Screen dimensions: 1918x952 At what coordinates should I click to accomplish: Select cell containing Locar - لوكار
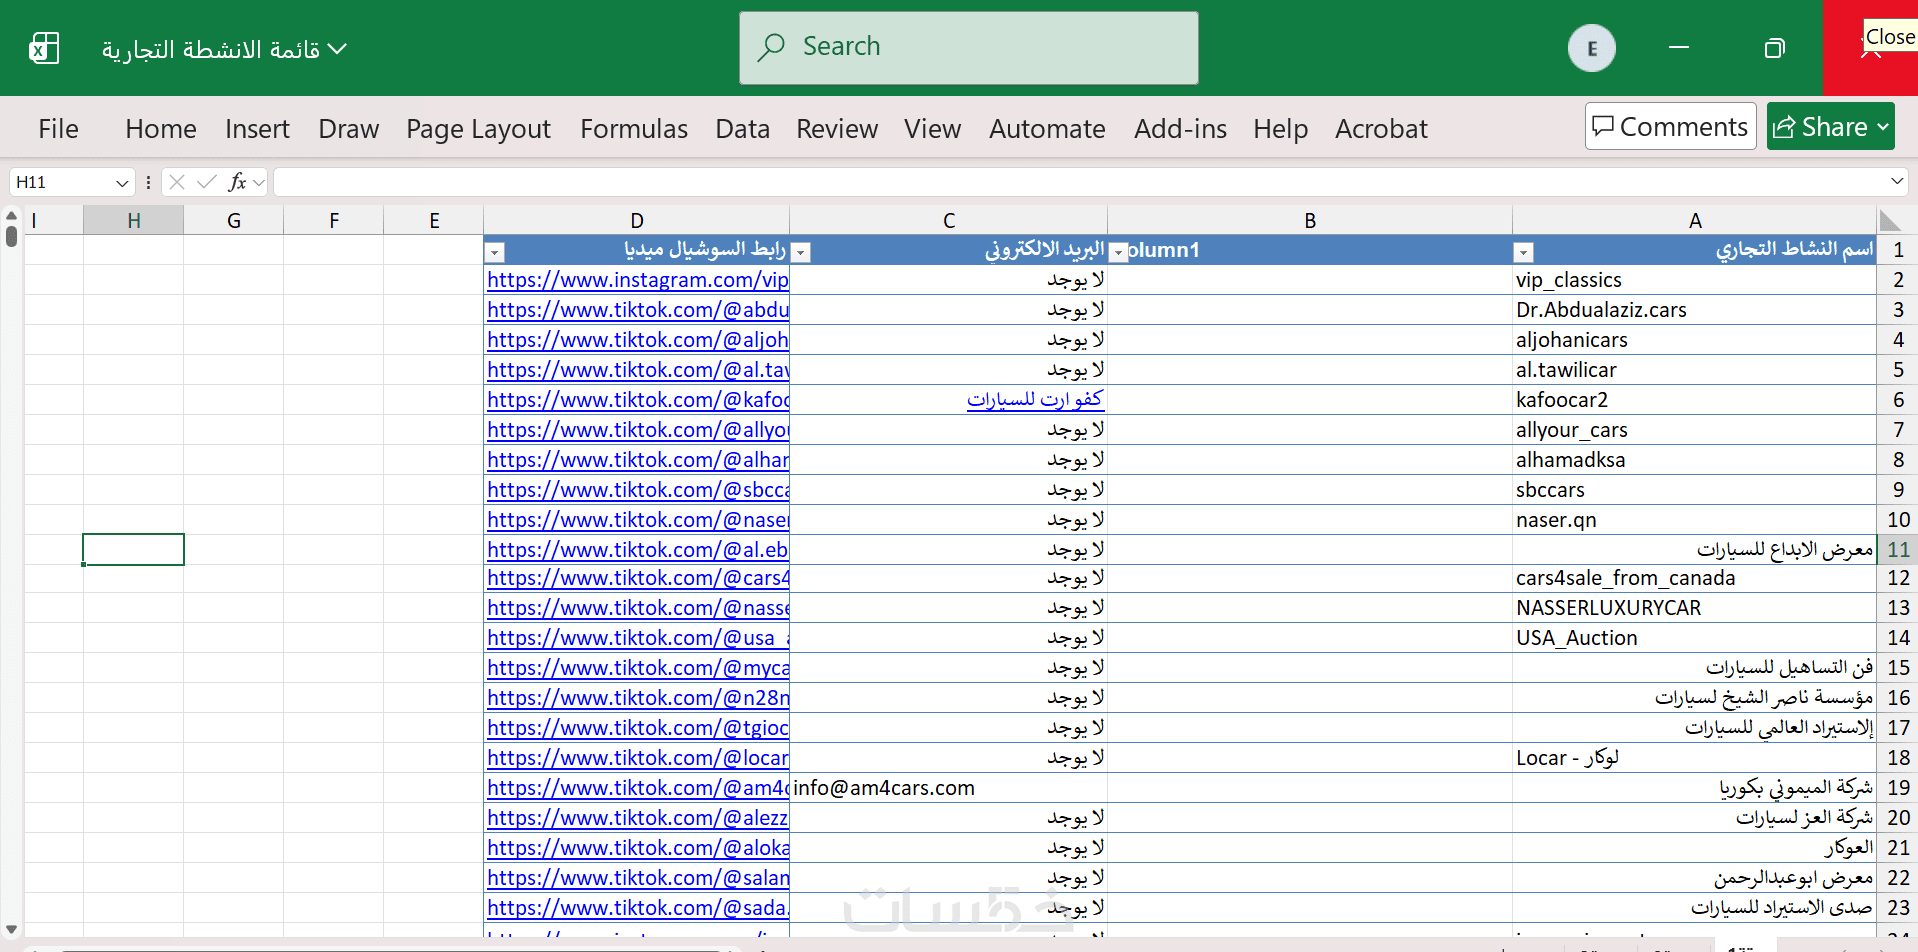pos(1694,758)
